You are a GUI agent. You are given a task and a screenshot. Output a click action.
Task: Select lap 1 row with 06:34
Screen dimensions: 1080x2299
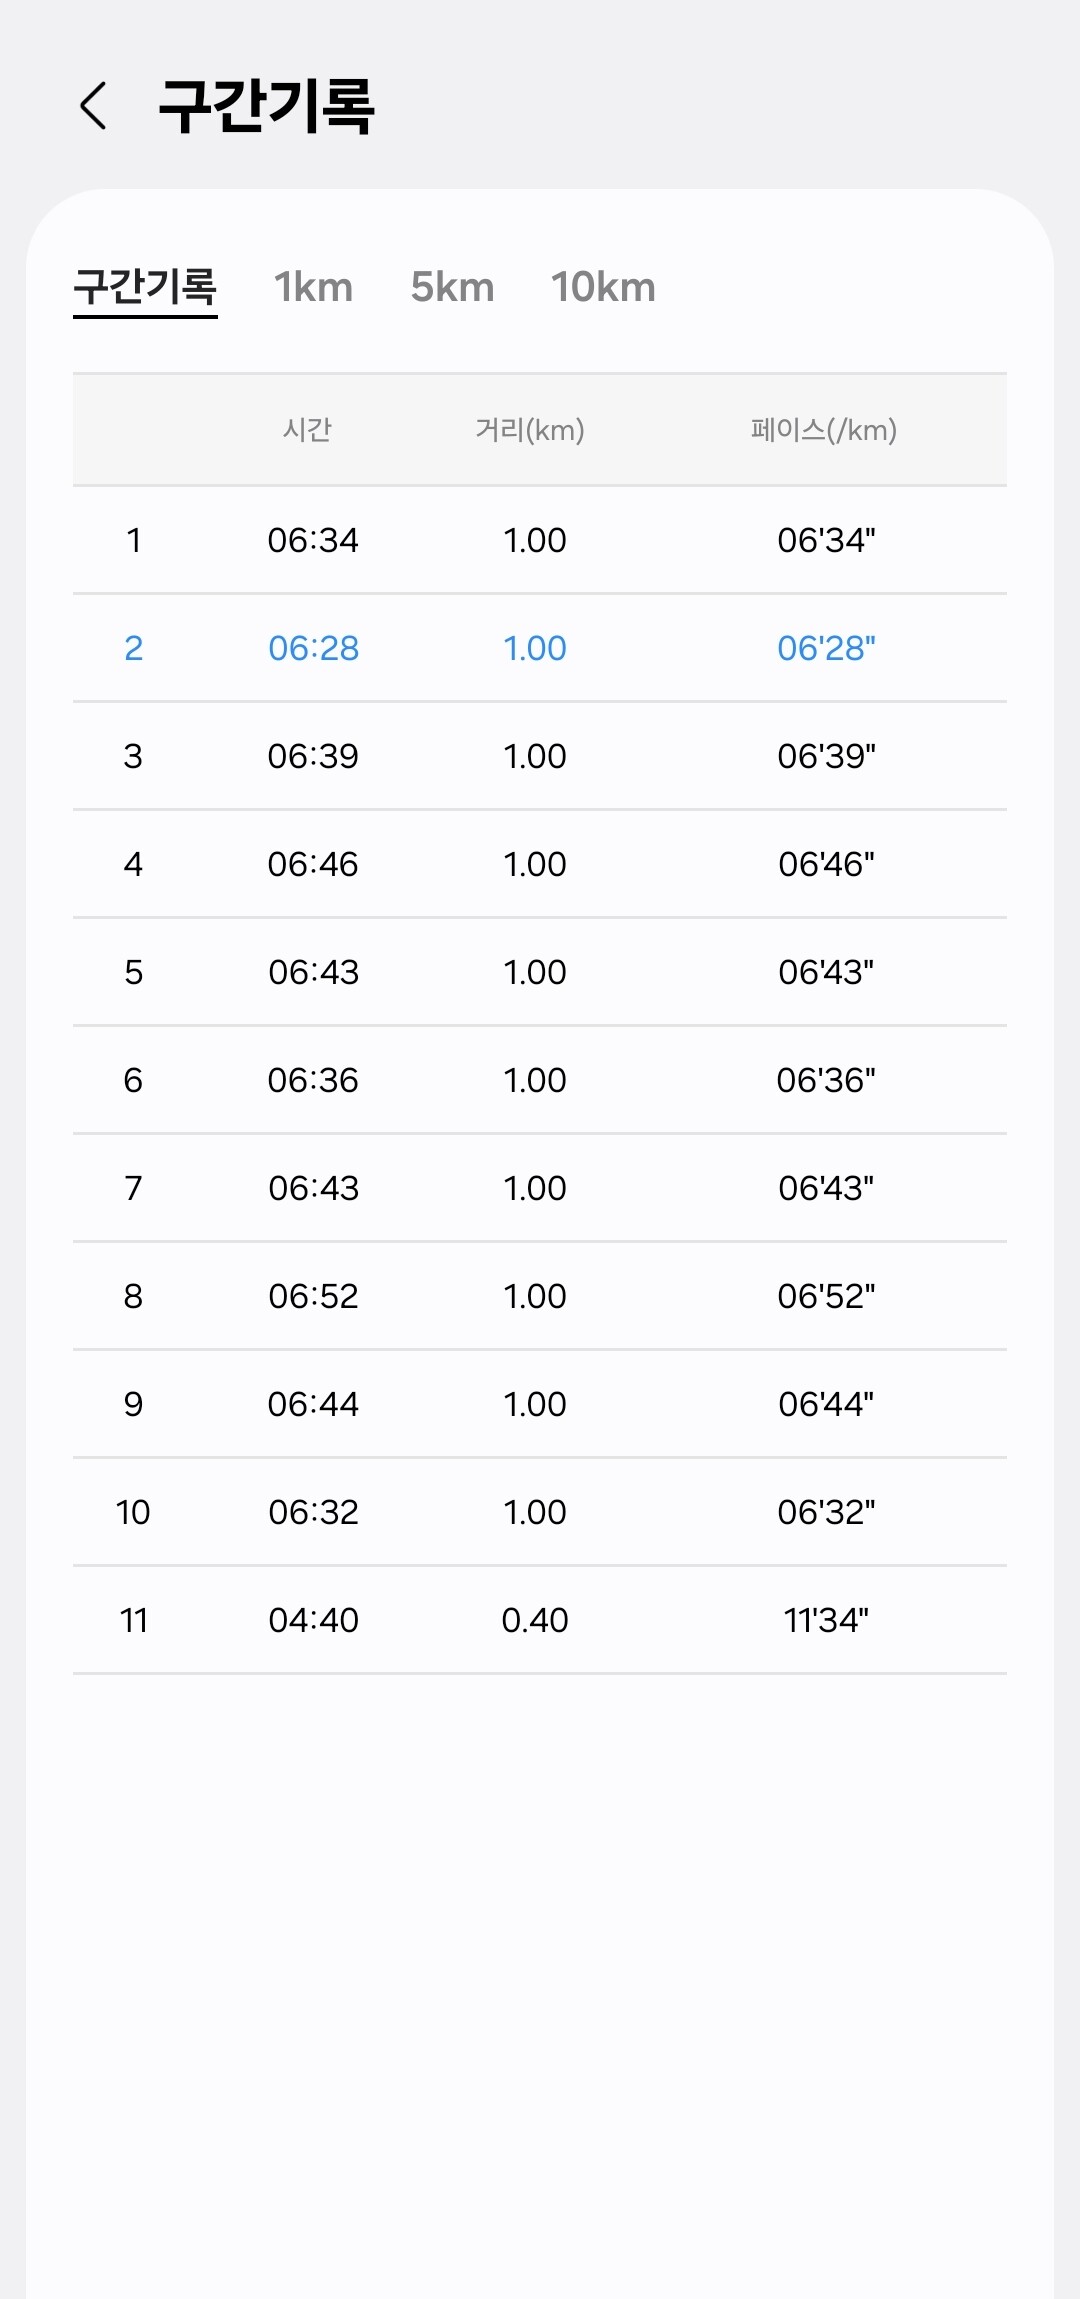coord(540,540)
